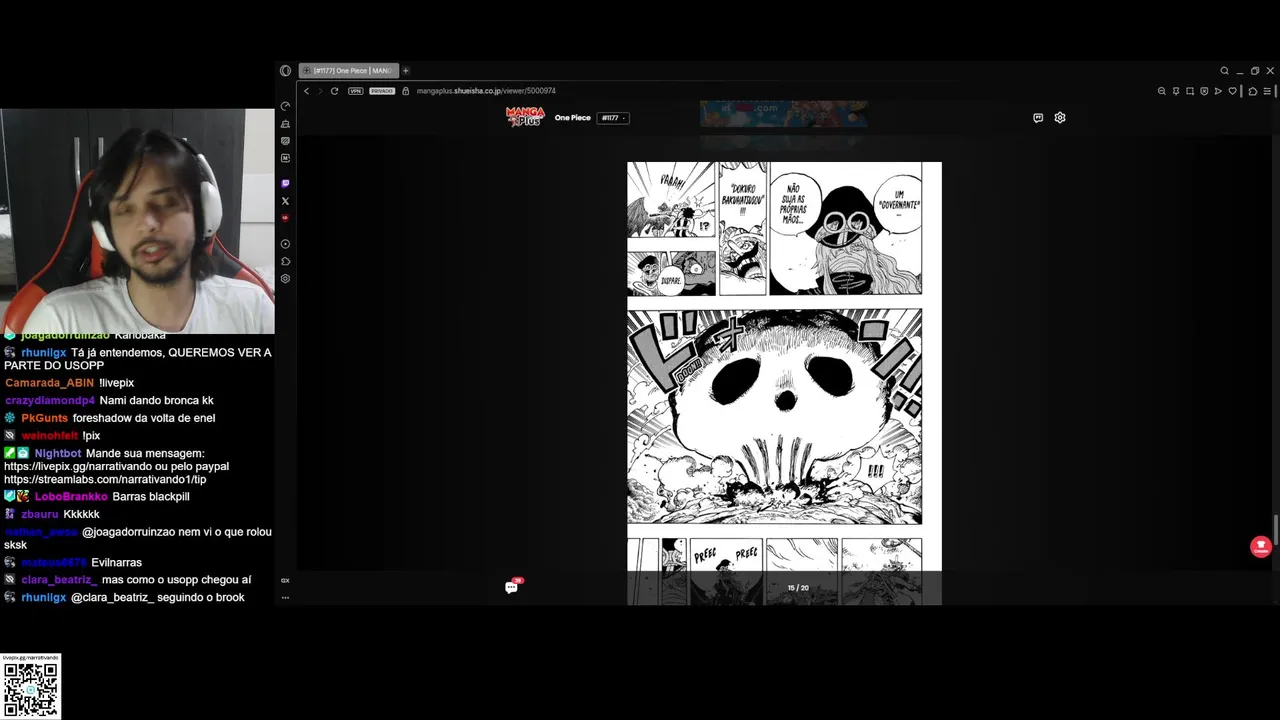Open the striped GX Mods sidebar icon
The width and height of the screenshot is (1280, 720).
(x=285, y=141)
